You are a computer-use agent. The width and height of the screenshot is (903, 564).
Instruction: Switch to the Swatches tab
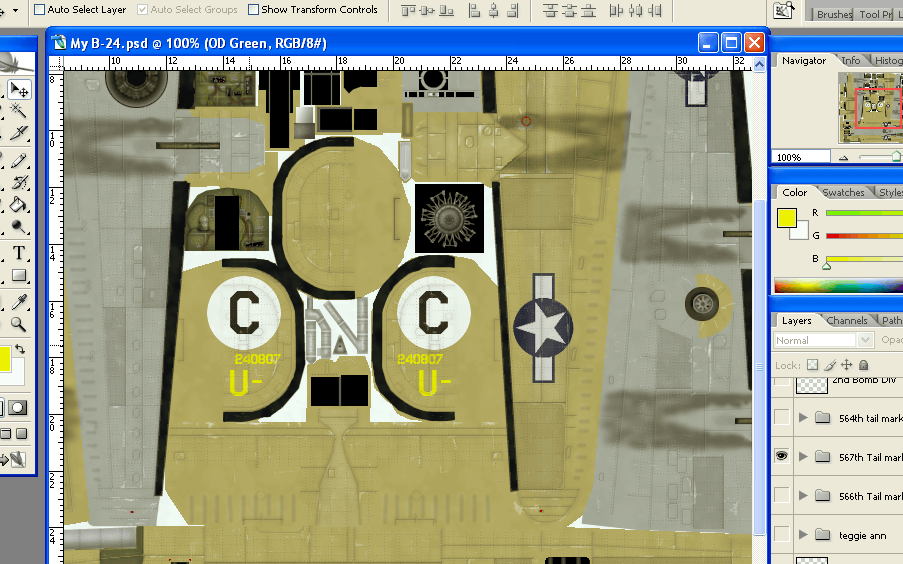[843, 192]
